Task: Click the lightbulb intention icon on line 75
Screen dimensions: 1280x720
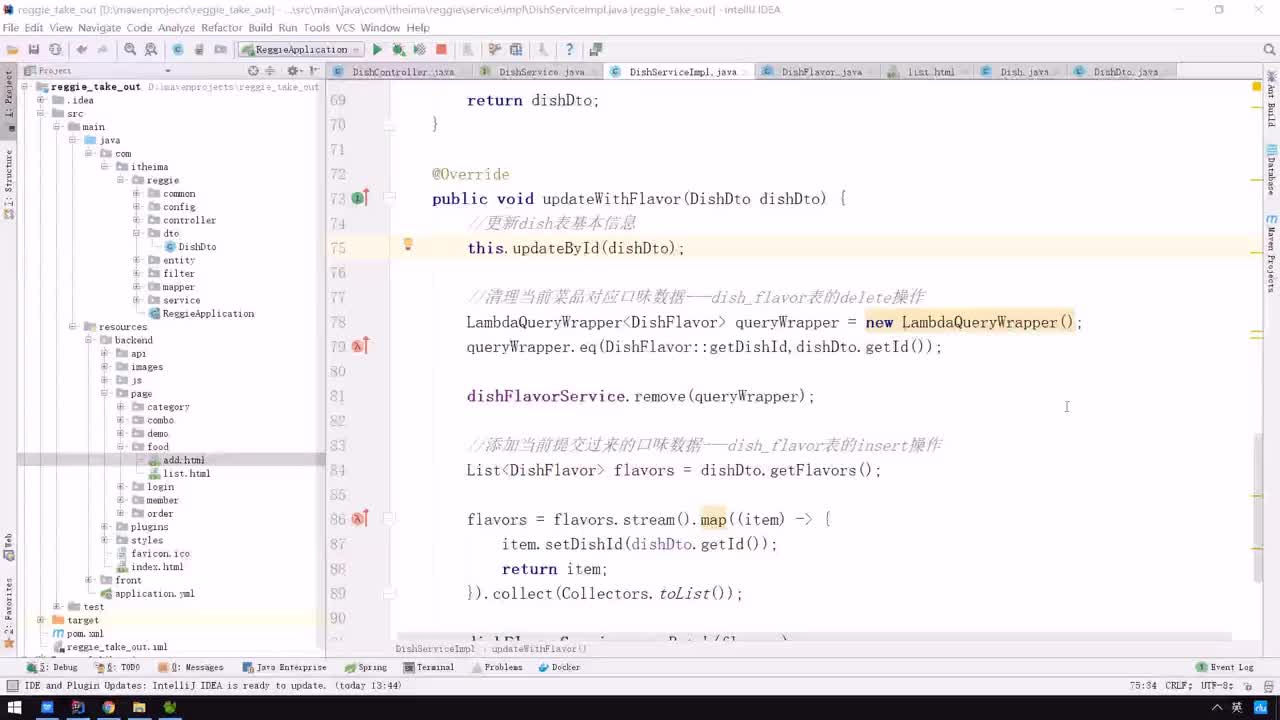Action: click(408, 244)
